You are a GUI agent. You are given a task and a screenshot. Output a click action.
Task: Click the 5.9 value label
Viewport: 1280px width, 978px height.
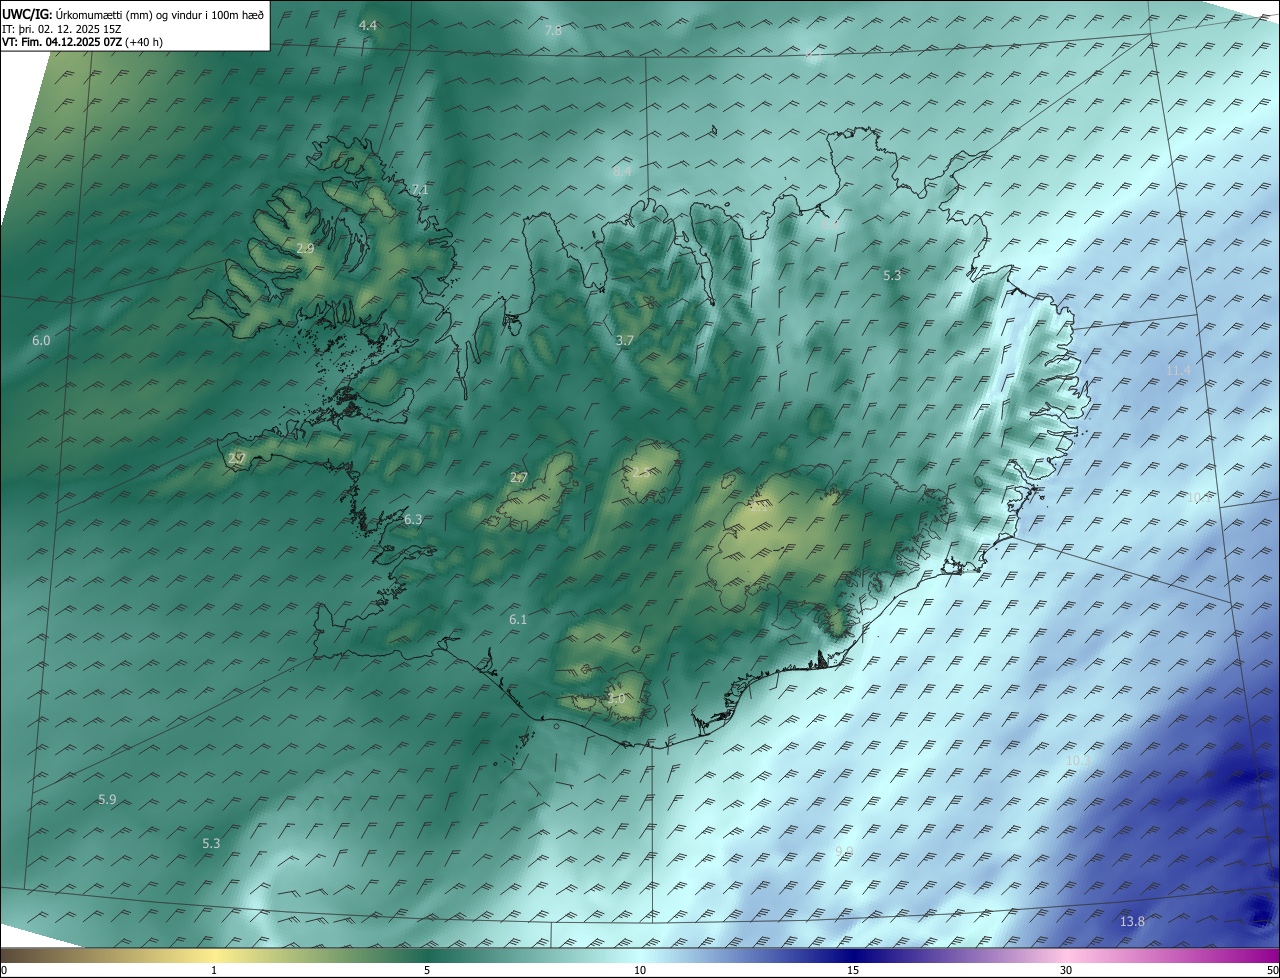pyautogui.click(x=107, y=800)
